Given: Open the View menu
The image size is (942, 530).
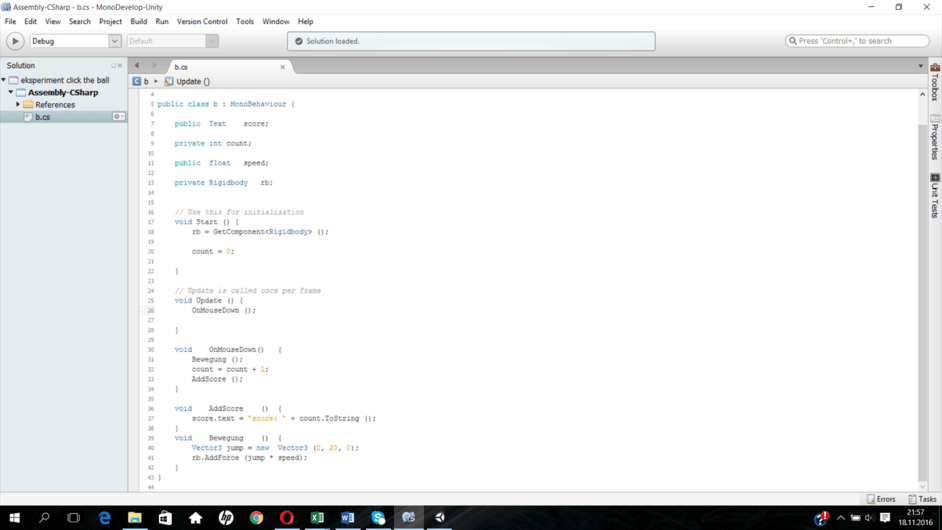Looking at the screenshot, I should pos(53,21).
